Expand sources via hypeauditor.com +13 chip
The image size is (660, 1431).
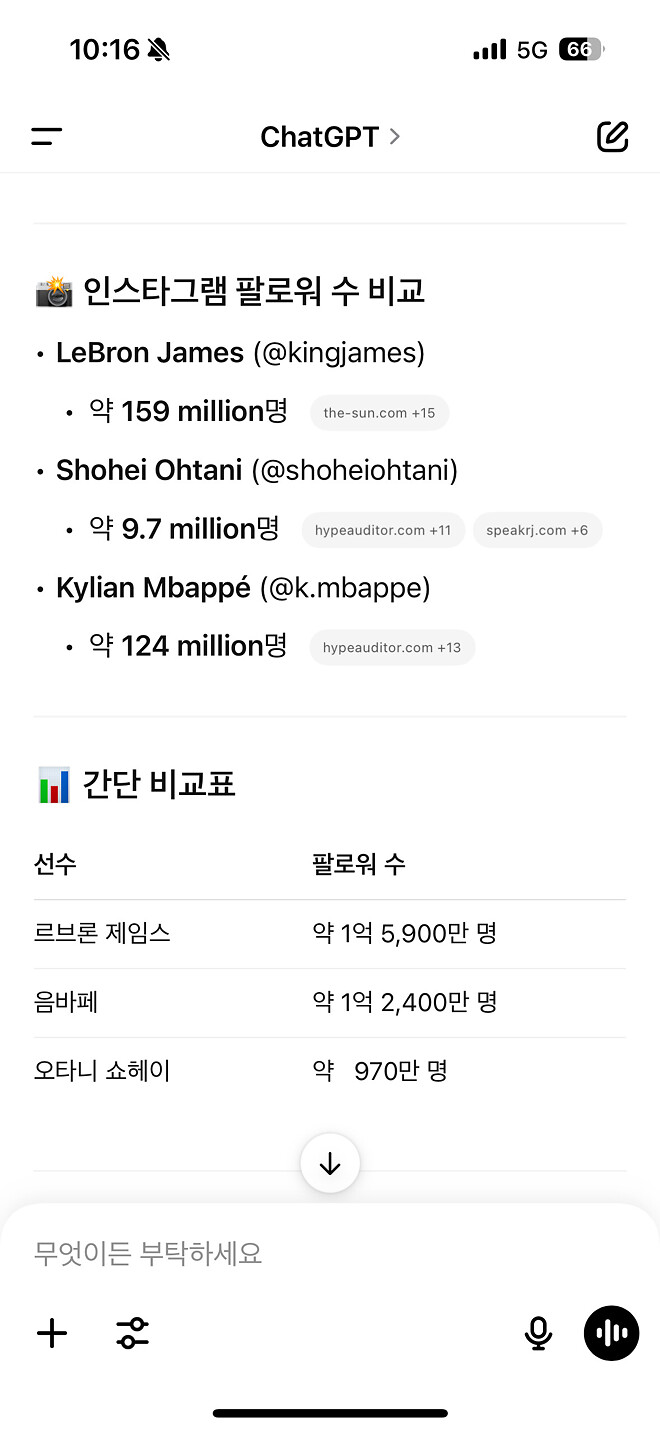[x=392, y=647]
